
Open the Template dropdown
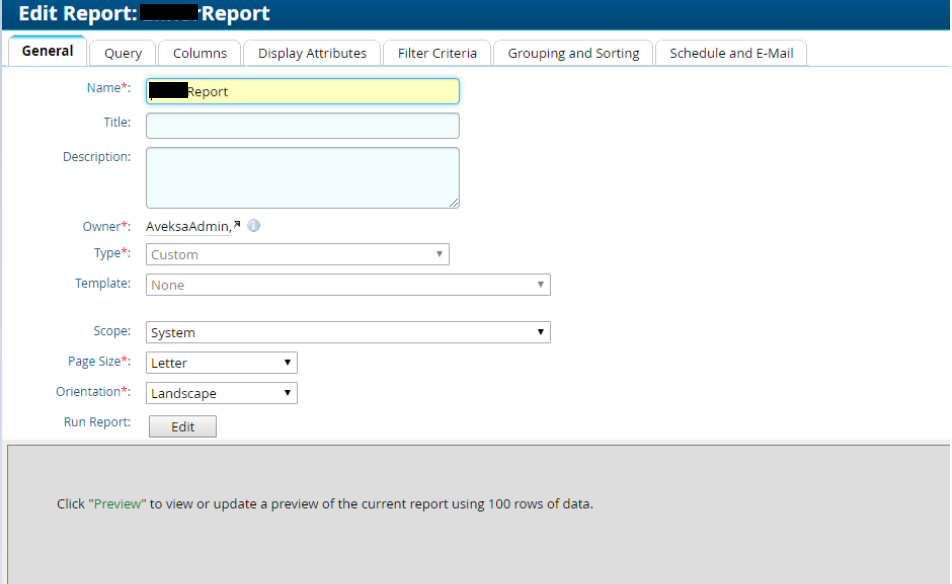(347, 285)
